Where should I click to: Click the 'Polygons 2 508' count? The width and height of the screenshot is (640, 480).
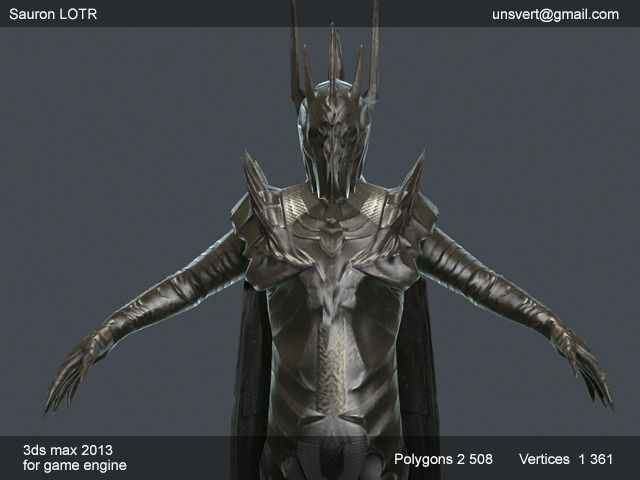click(443, 459)
